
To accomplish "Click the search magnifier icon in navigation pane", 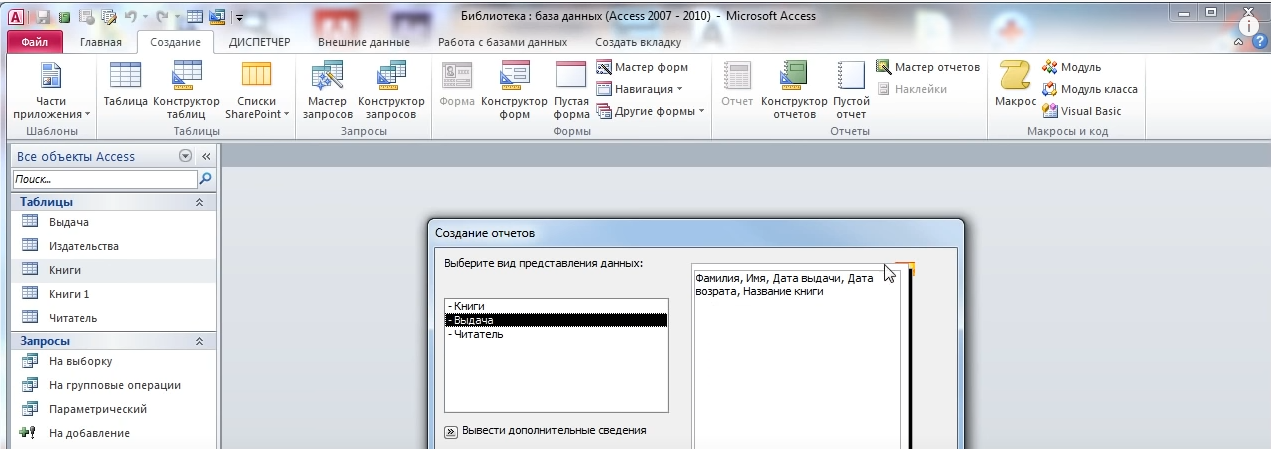I will click(206, 179).
